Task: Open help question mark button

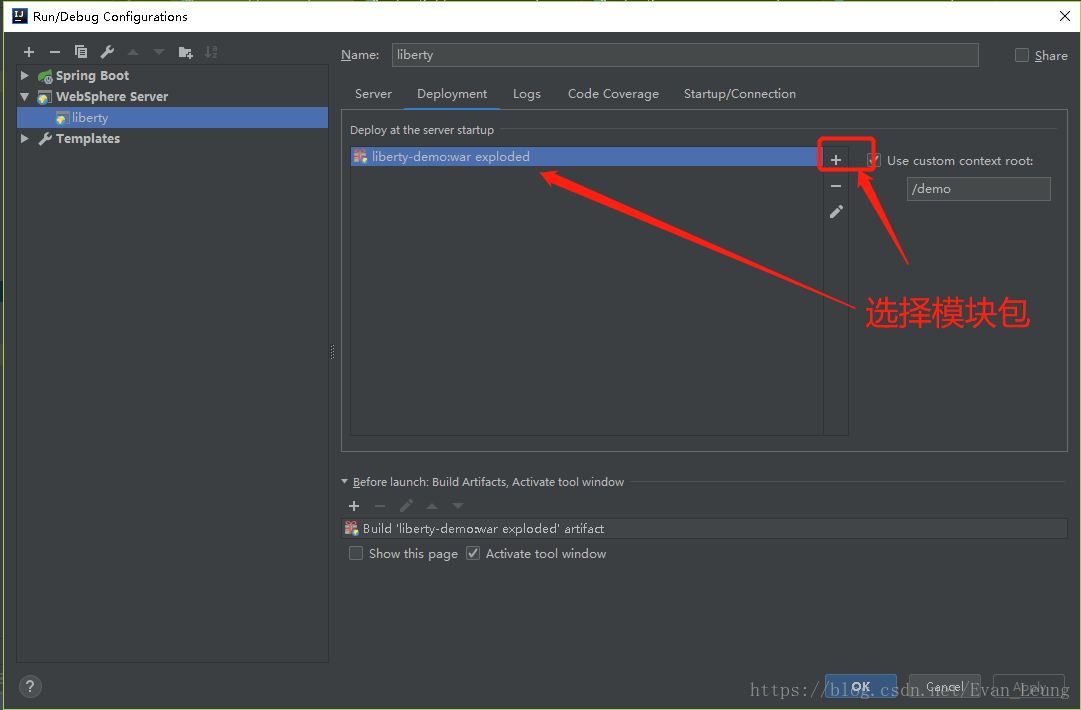Action: (x=30, y=687)
